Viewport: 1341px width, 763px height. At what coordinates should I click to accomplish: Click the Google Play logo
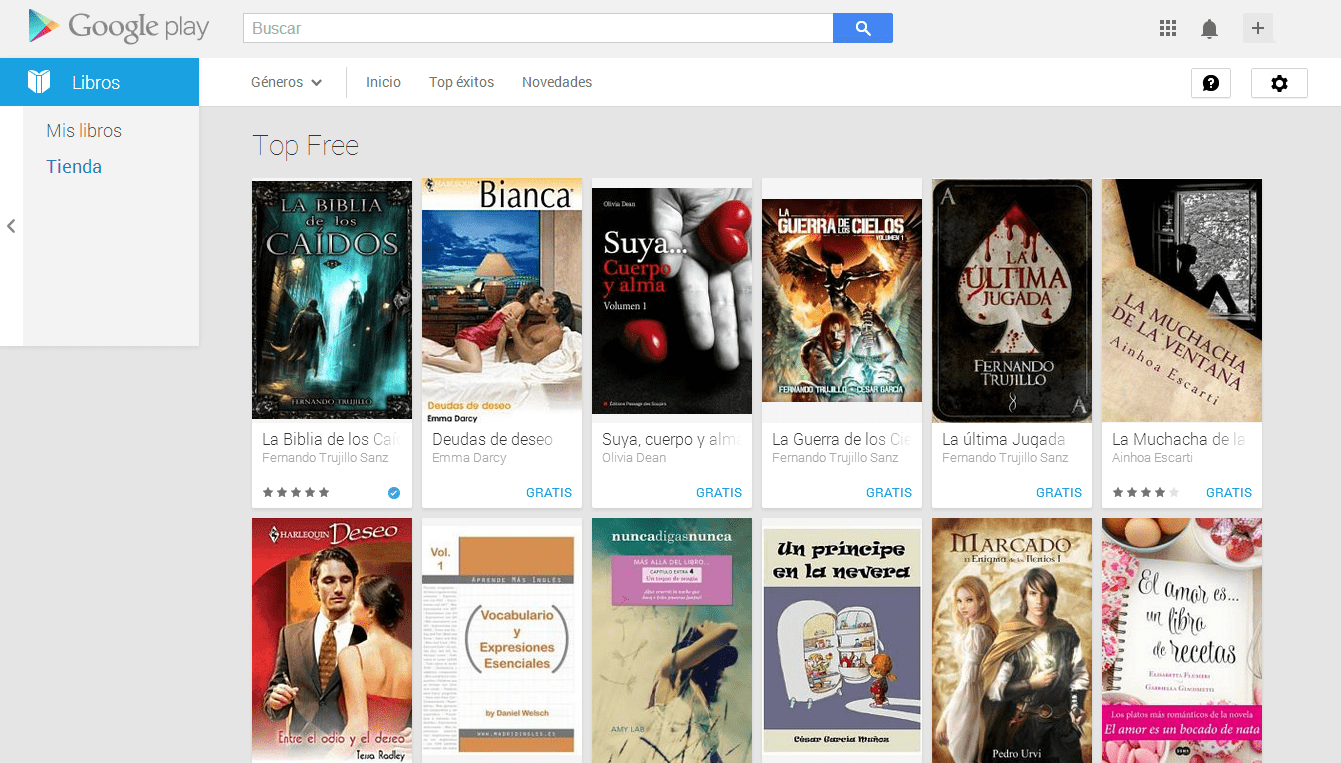(x=119, y=27)
